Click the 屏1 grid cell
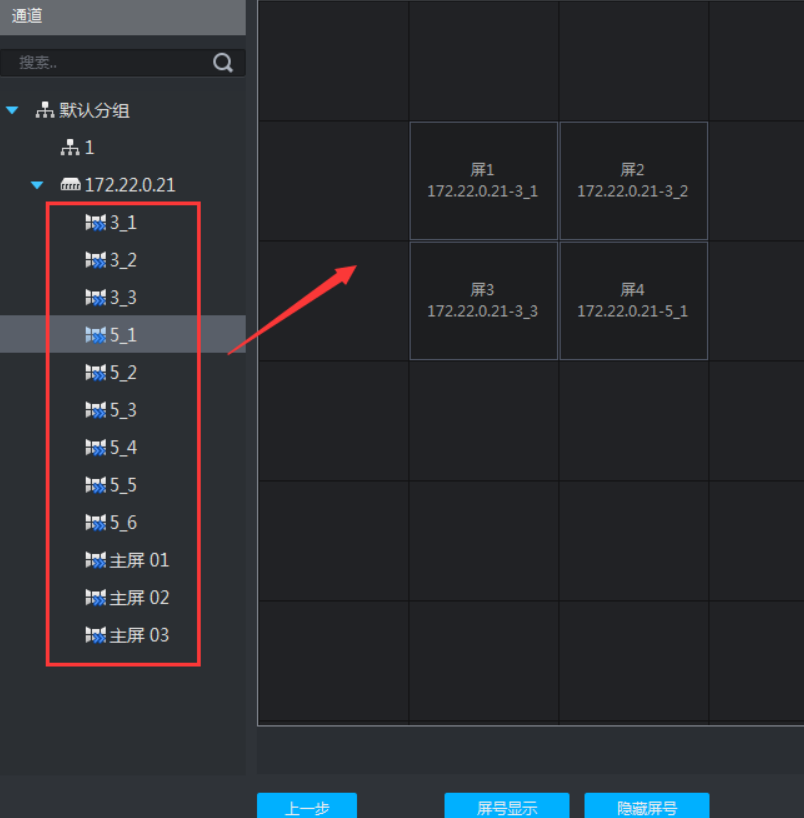This screenshot has height=818, width=804. [x=483, y=181]
